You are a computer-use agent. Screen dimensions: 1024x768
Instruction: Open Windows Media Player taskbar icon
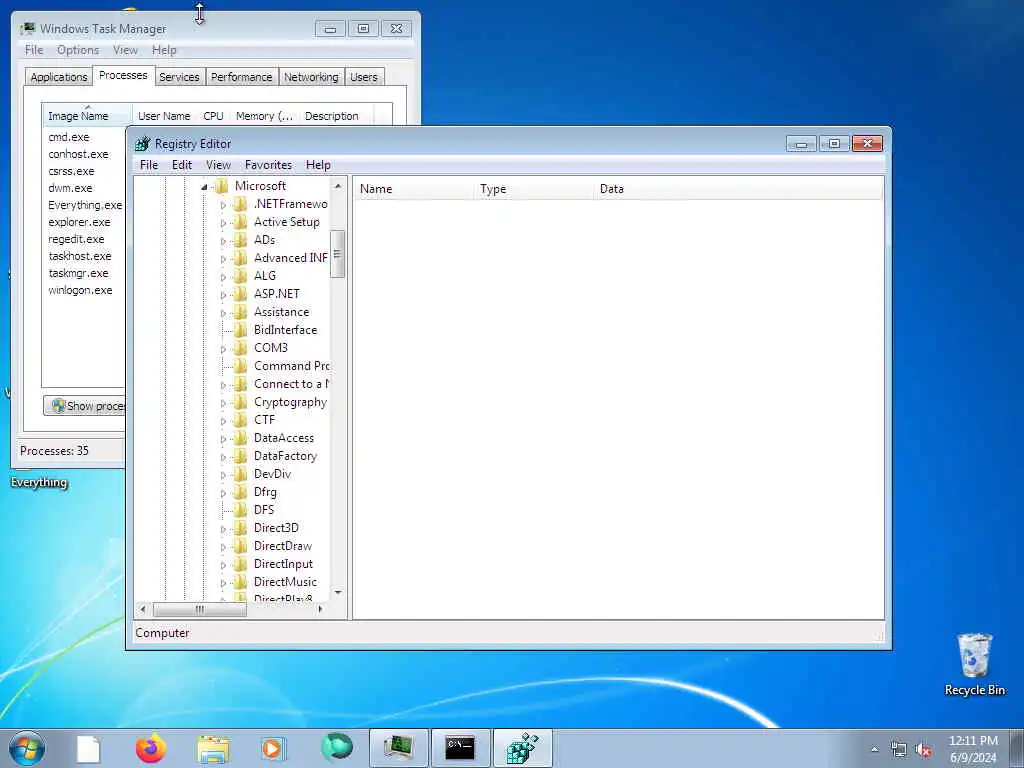273,748
